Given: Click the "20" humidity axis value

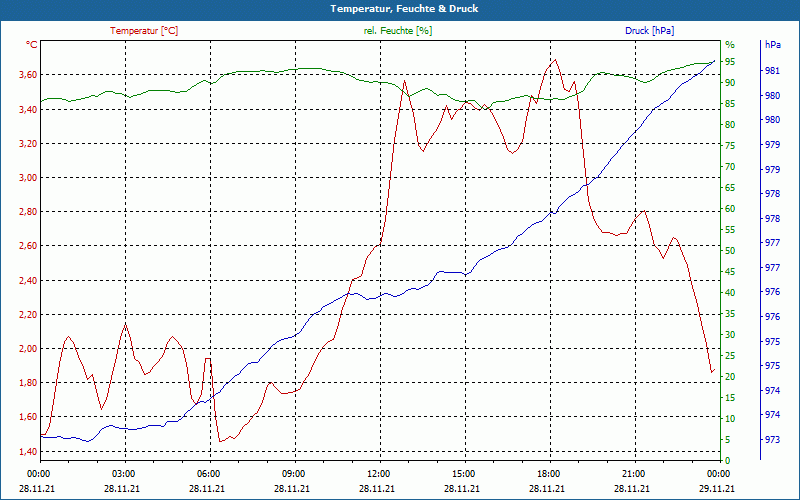Looking at the screenshot, I should click(x=730, y=377).
